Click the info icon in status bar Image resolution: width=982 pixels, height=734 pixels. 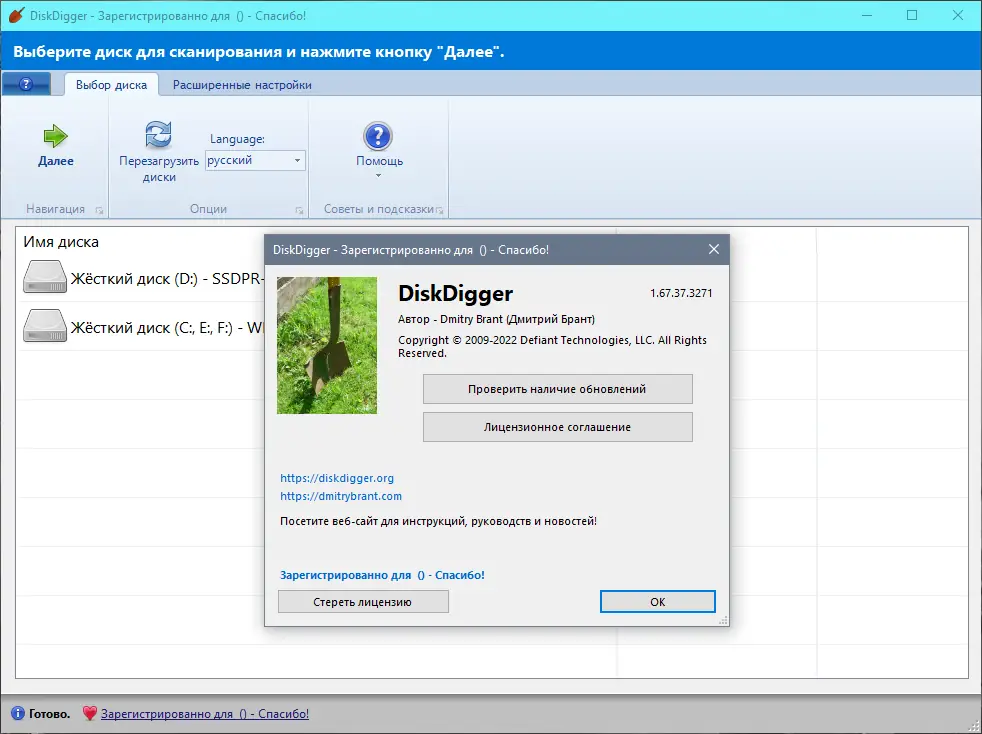point(18,713)
